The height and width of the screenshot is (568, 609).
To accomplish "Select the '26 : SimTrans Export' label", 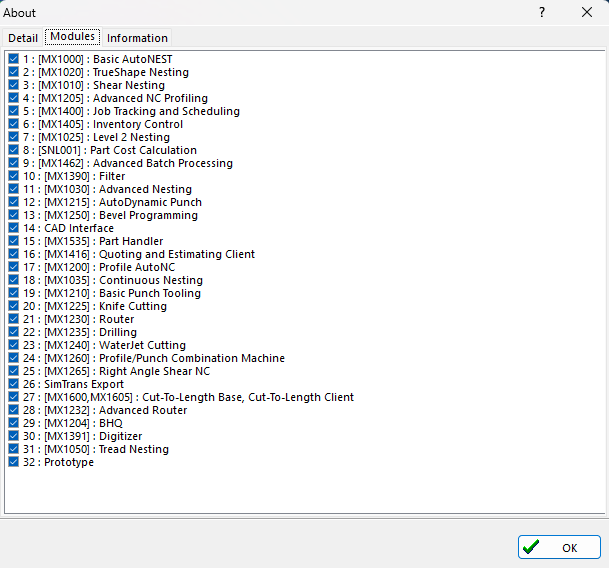I will click(x=73, y=384).
